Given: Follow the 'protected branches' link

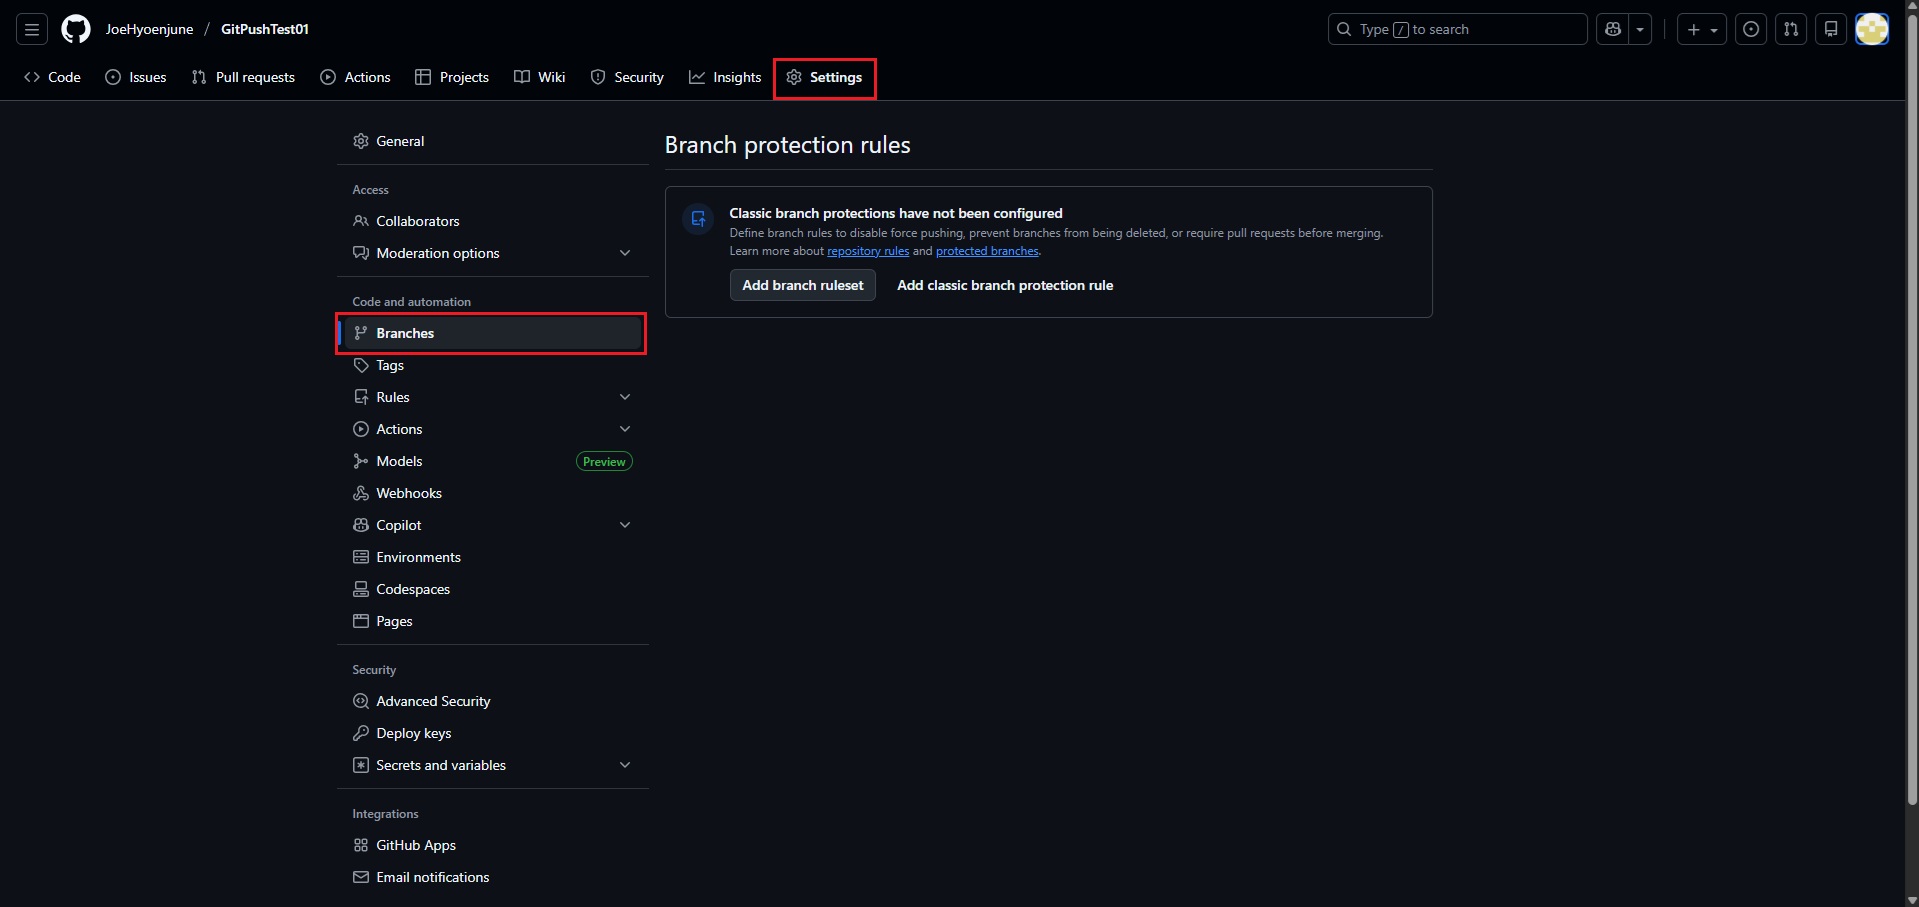Looking at the screenshot, I should (987, 251).
